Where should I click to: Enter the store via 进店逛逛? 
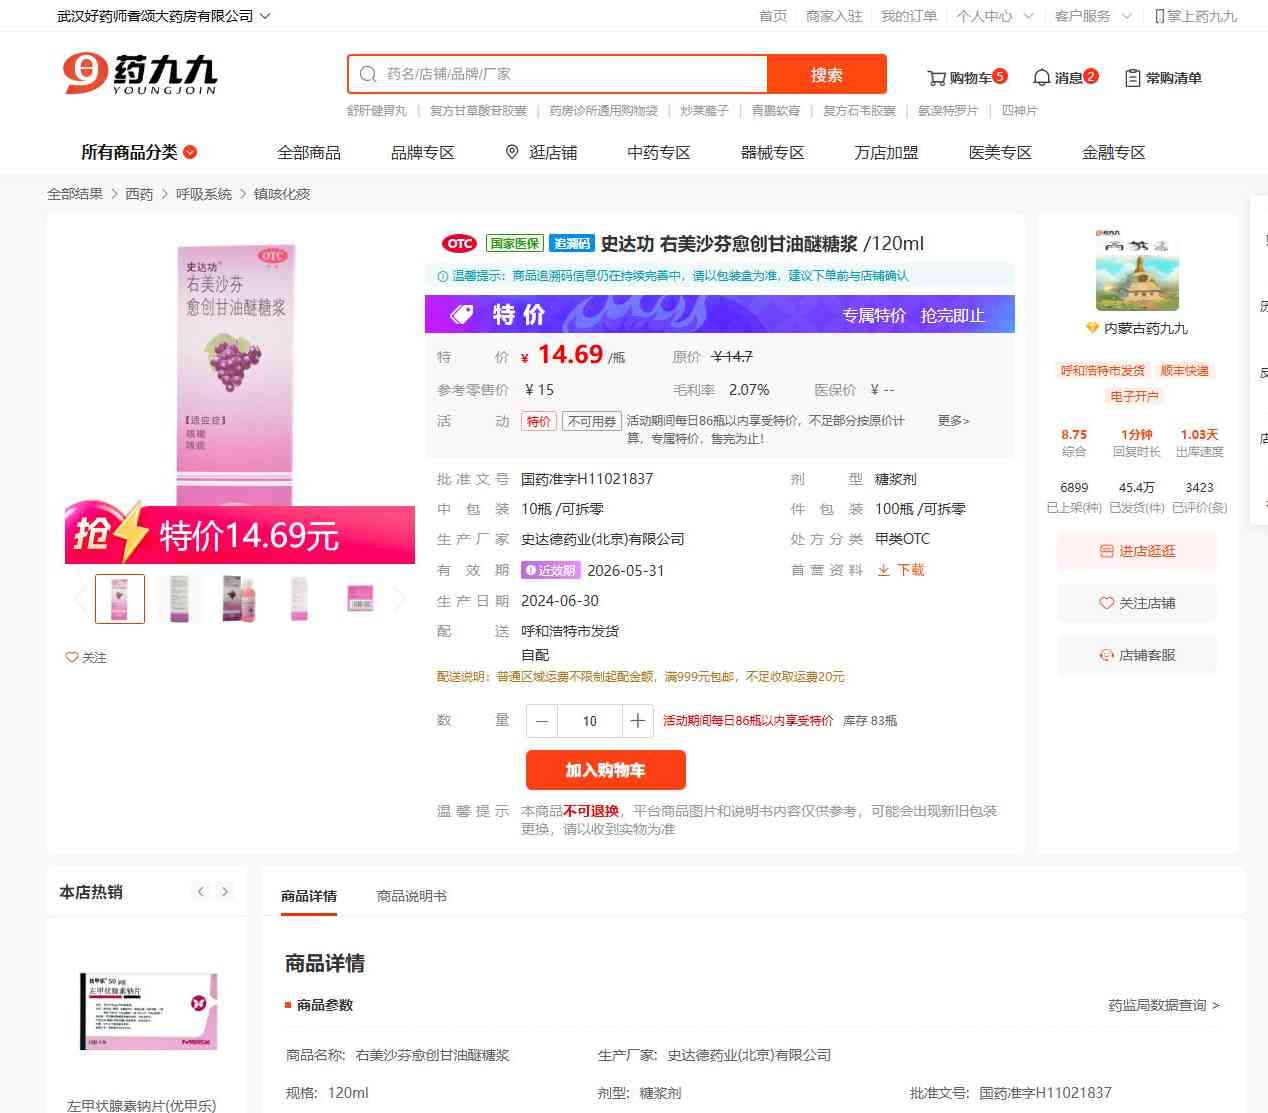(1137, 551)
